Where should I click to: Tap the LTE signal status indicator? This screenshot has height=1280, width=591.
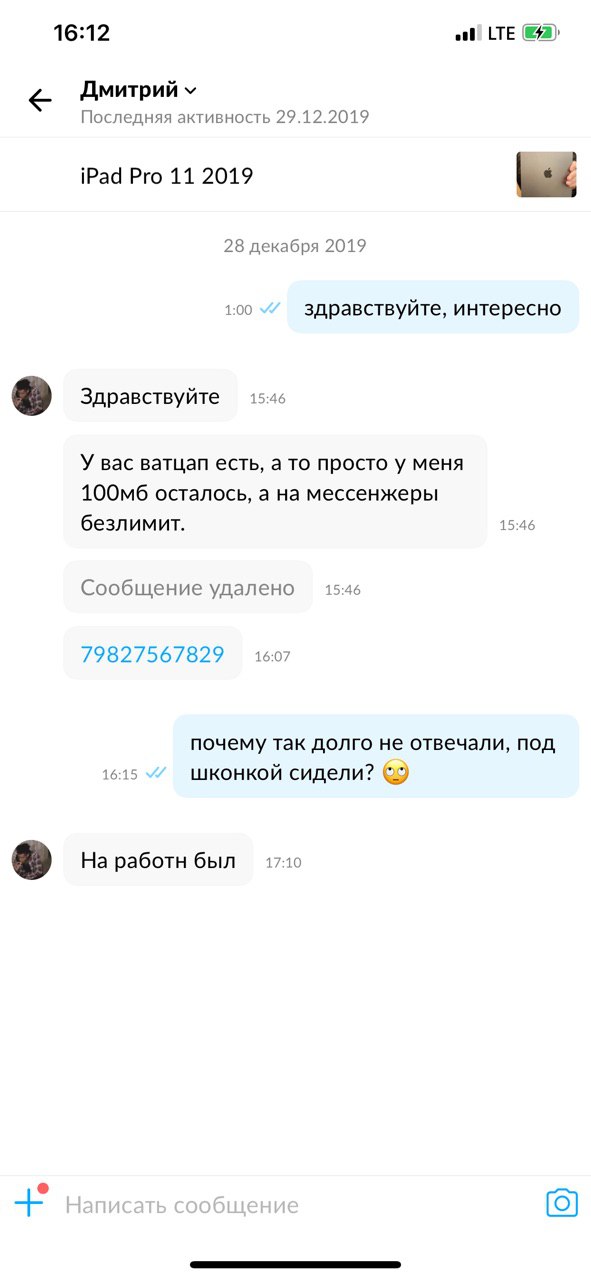486,33
